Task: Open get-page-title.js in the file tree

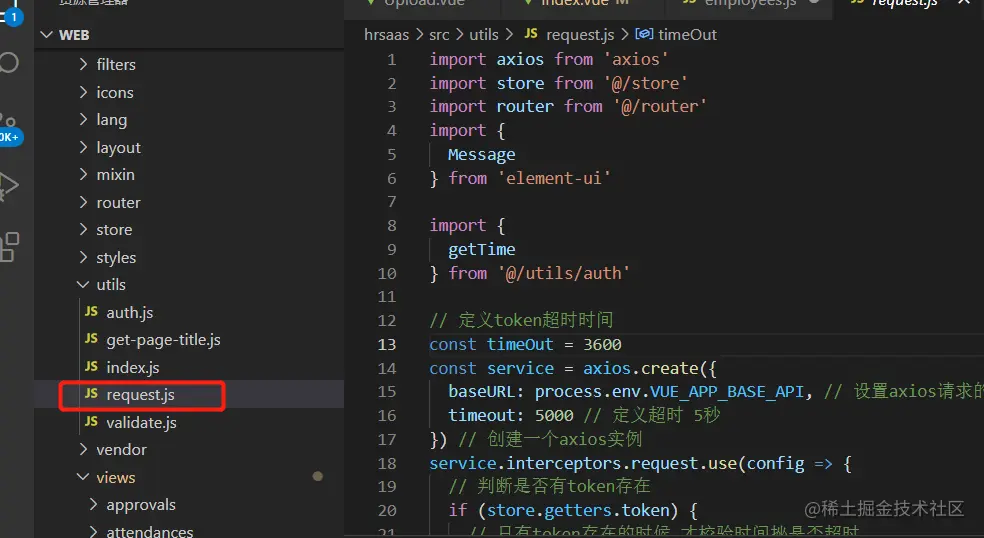Action: click(x=189, y=340)
